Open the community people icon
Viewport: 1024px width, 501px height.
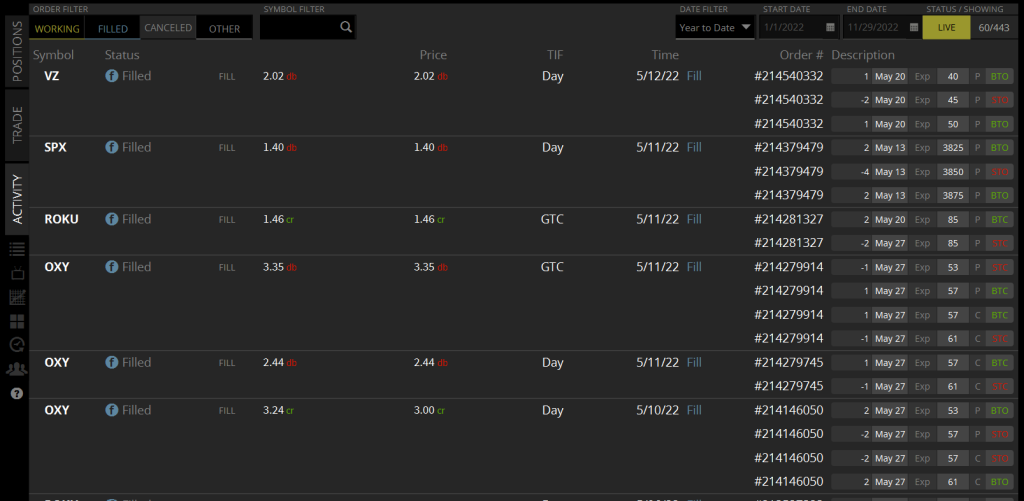[16, 369]
